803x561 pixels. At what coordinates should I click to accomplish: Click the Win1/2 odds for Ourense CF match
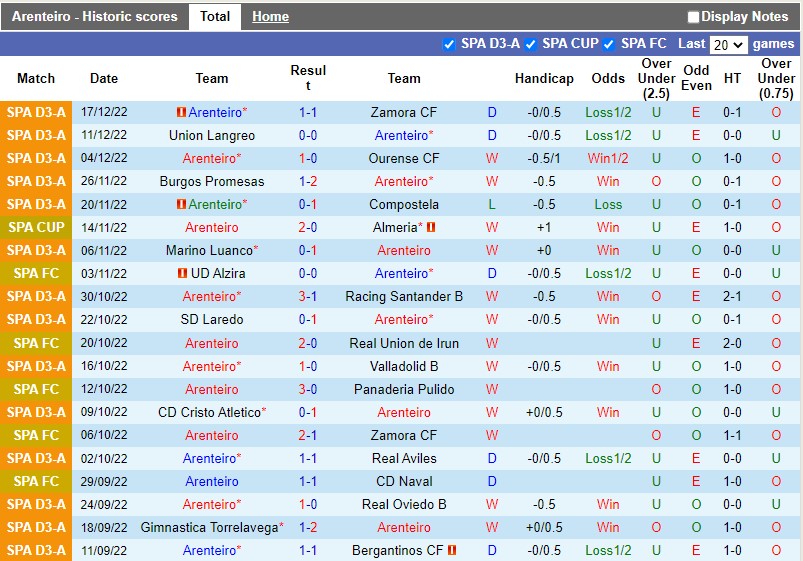click(608, 158)
